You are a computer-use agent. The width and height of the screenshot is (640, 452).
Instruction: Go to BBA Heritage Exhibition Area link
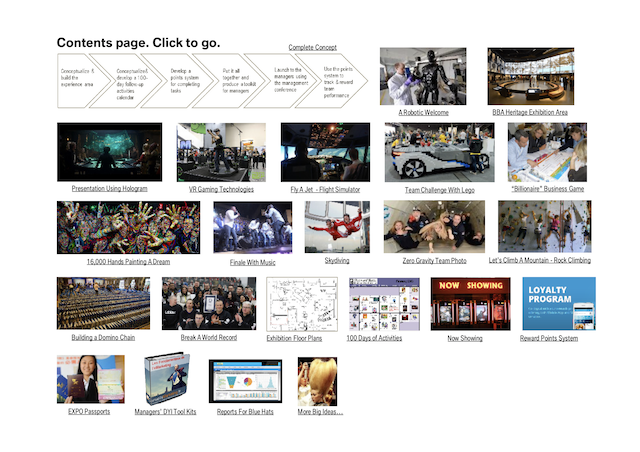click(x=530, y=113)
